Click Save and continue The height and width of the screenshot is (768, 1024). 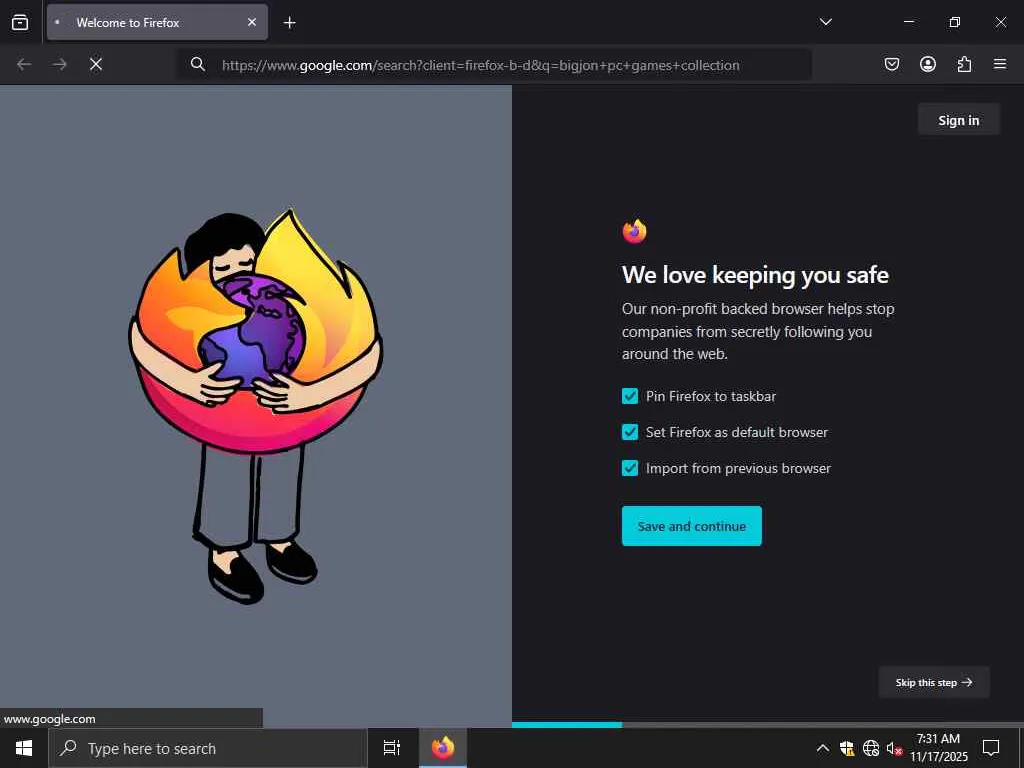(692, 526)
